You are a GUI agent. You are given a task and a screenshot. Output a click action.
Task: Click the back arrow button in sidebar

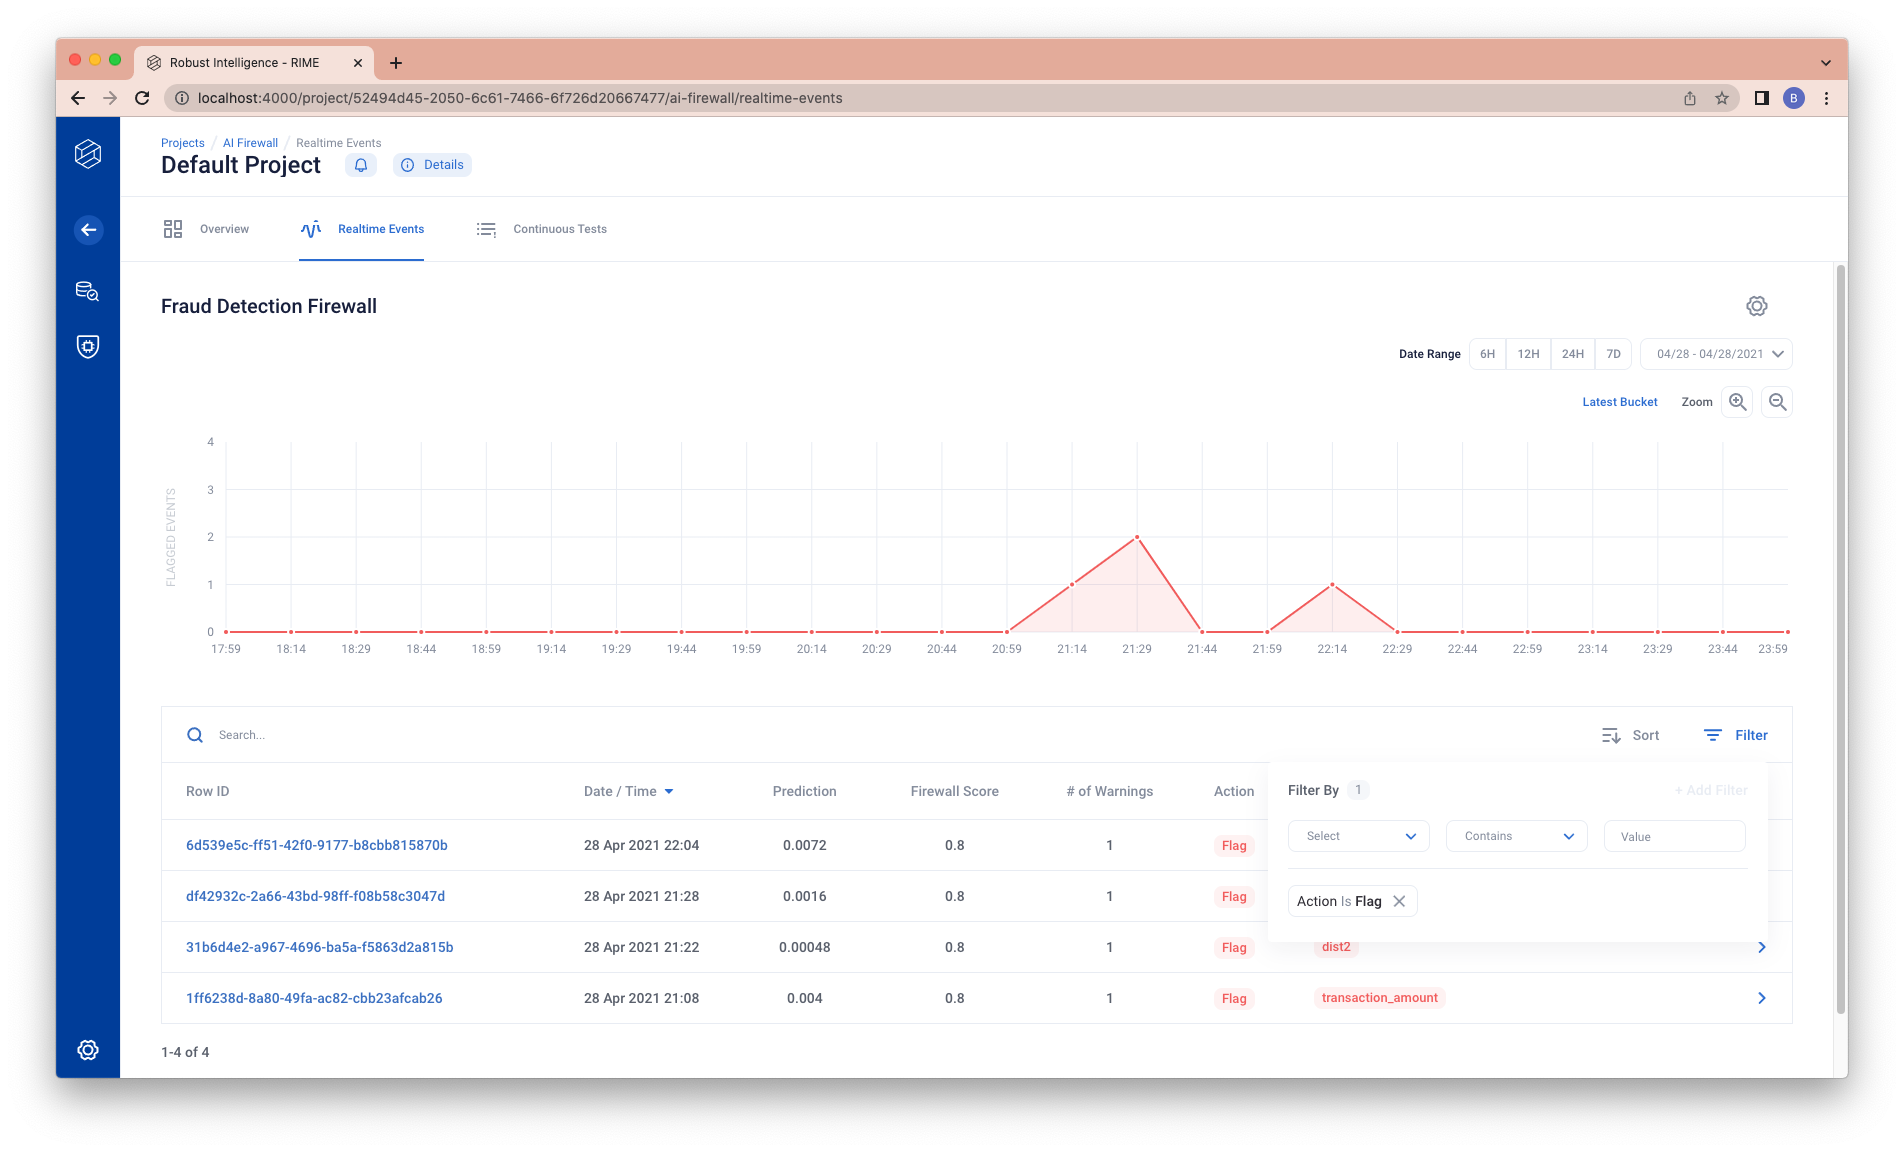click(88, 230)
